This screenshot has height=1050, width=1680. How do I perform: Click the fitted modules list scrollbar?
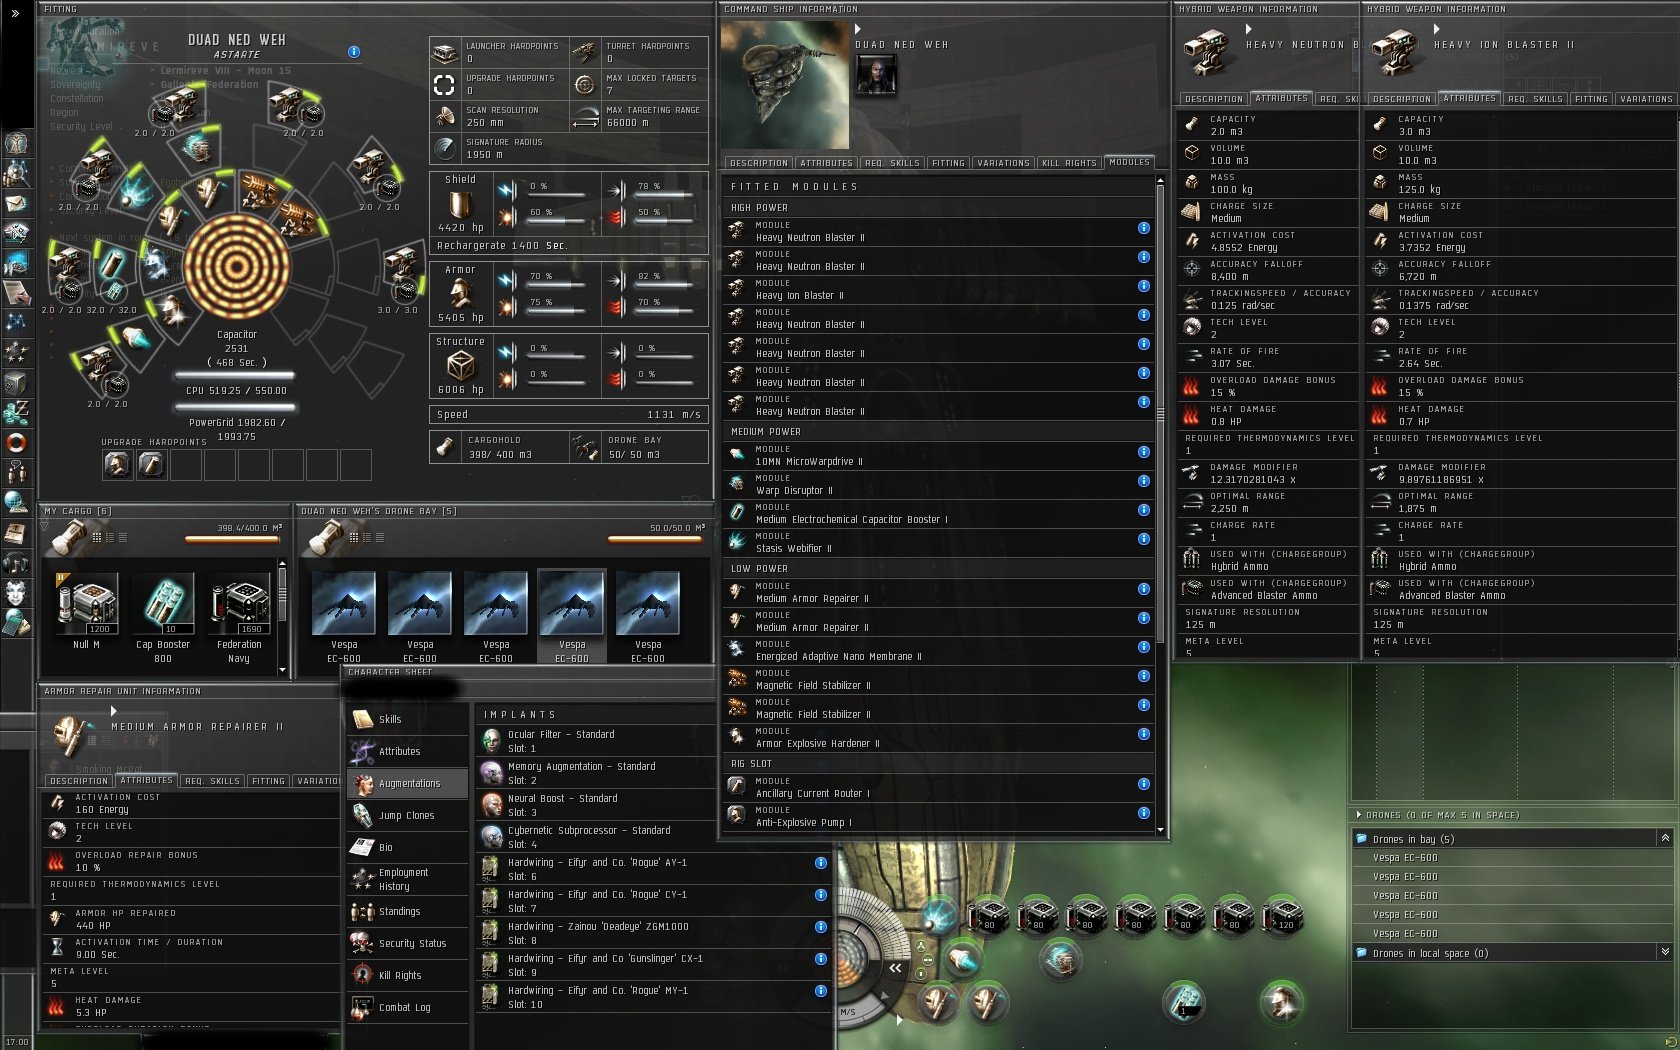(x=1160, y=413)
